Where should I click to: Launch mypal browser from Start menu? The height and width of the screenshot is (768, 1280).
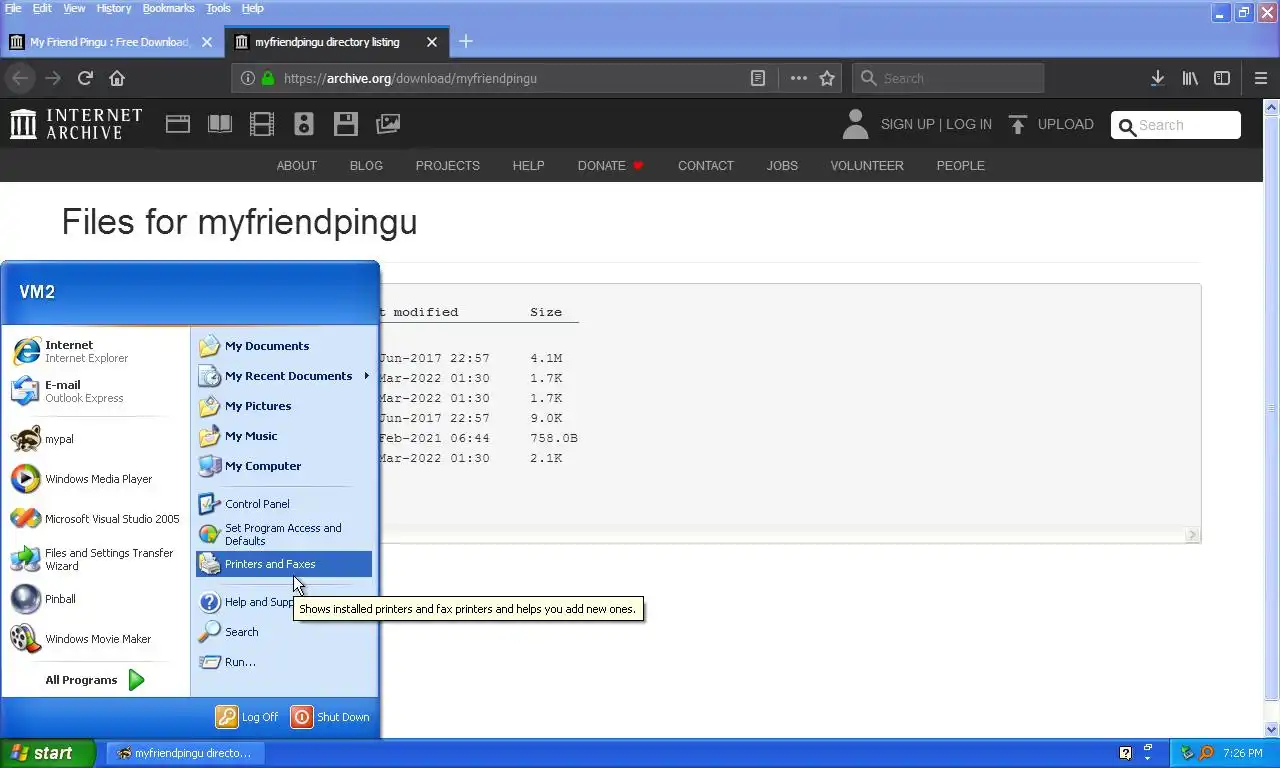pyautogui.click(x=96, y=439)
